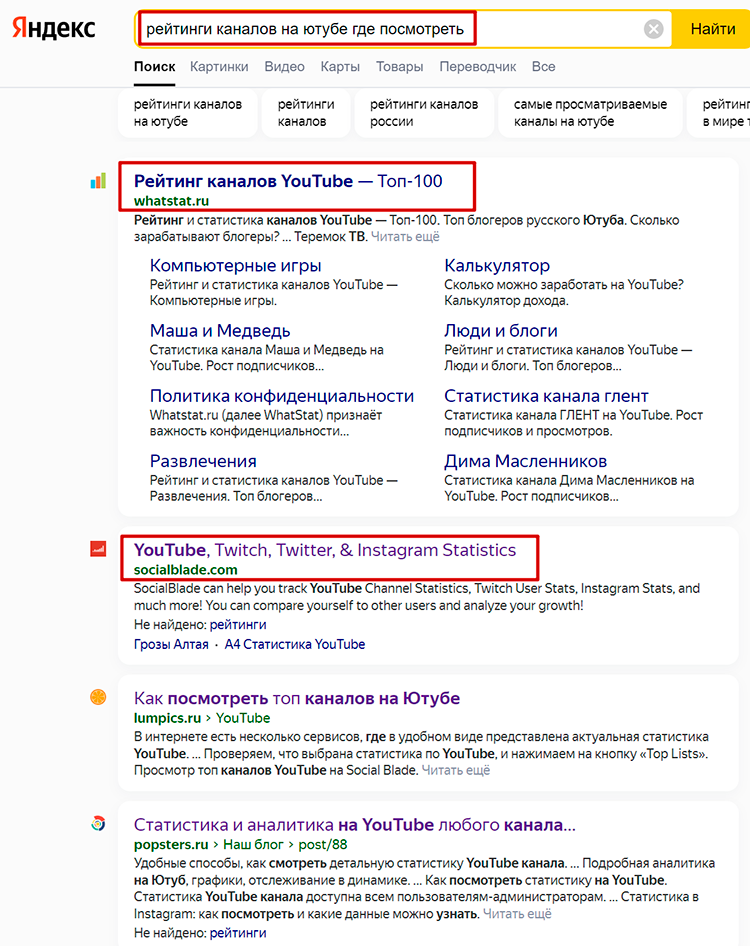The height and width of the screenshot is (946, 750).
Task: Open the 'Дима Масленников' sitelink
Action: pos(526,461)
